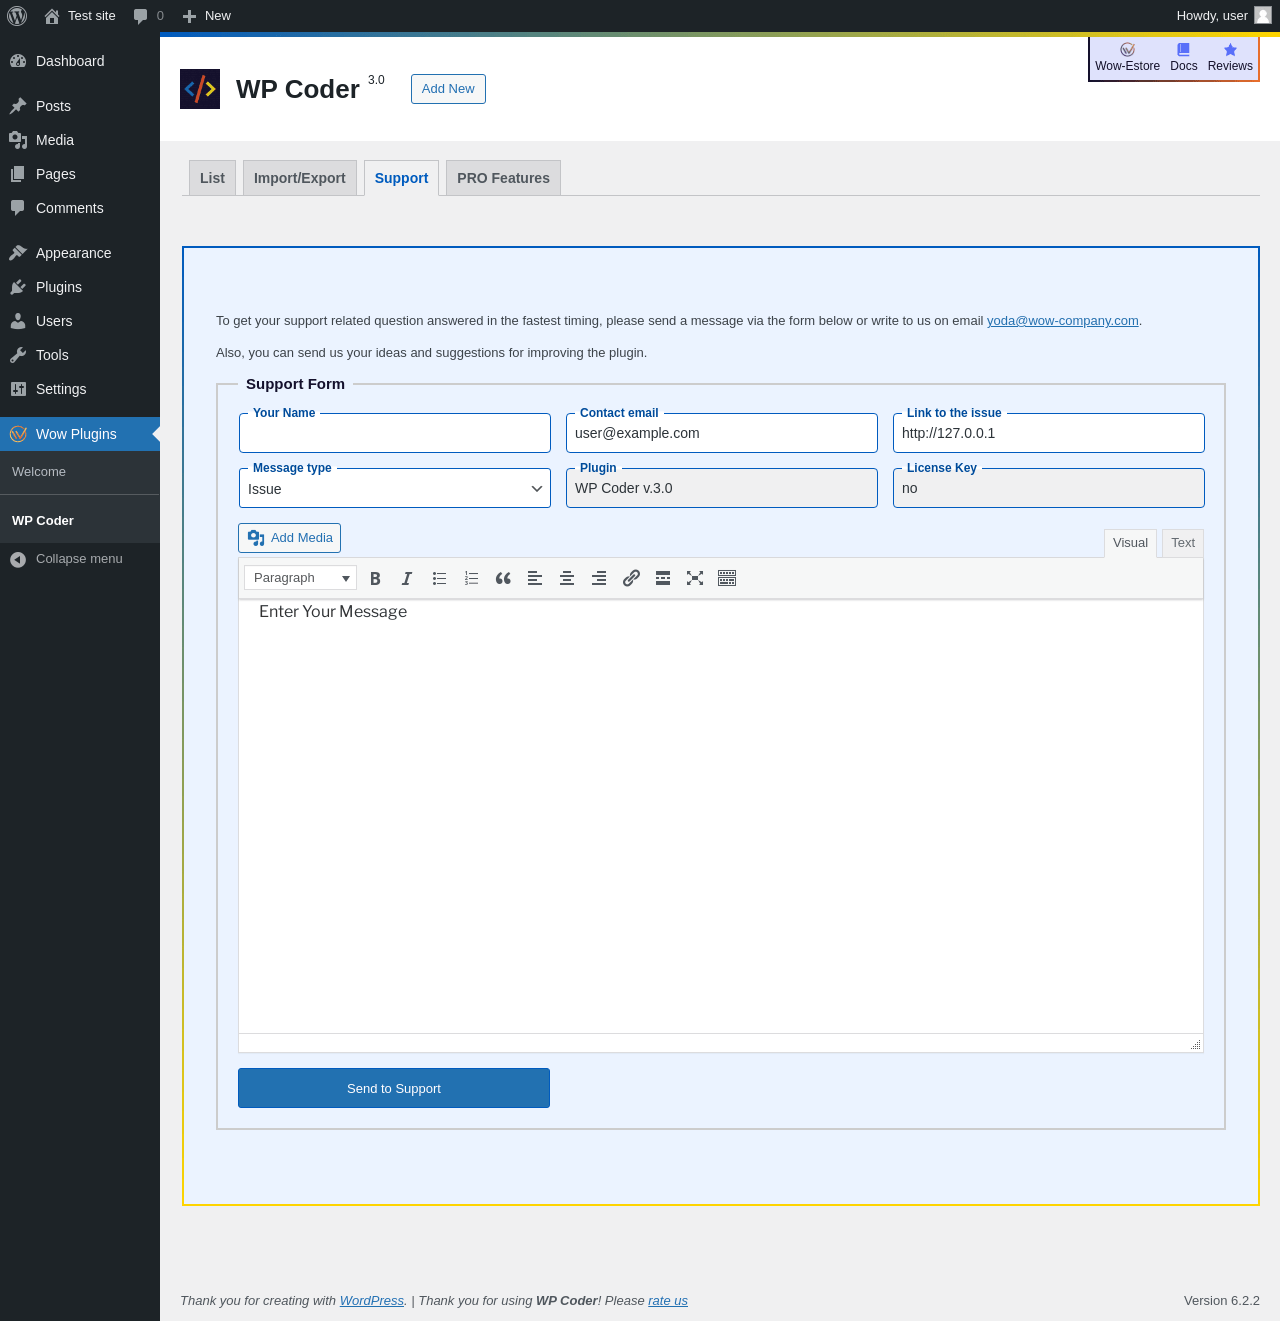Open the New content menu
This screenshot has height=1321, width=1280.
[207, 16]
